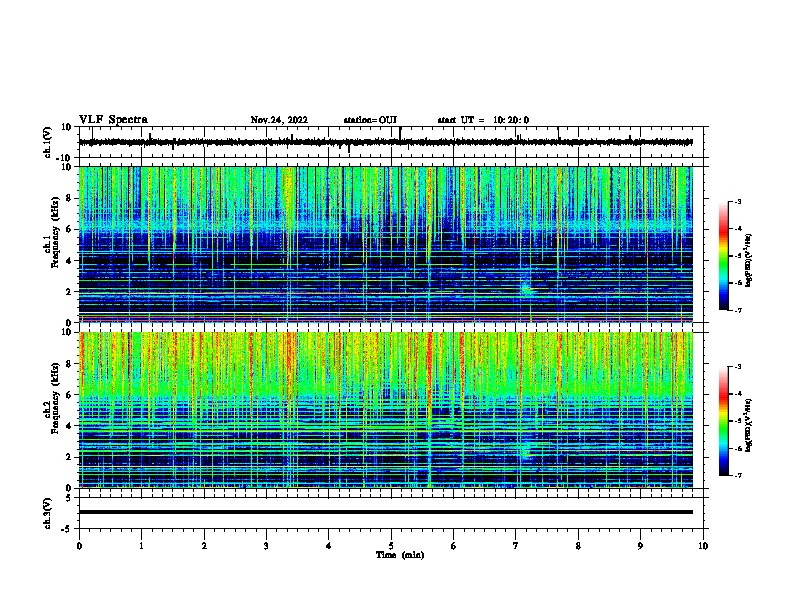
Task: Click time axis tick label "1"
Action: pos(142,546)
